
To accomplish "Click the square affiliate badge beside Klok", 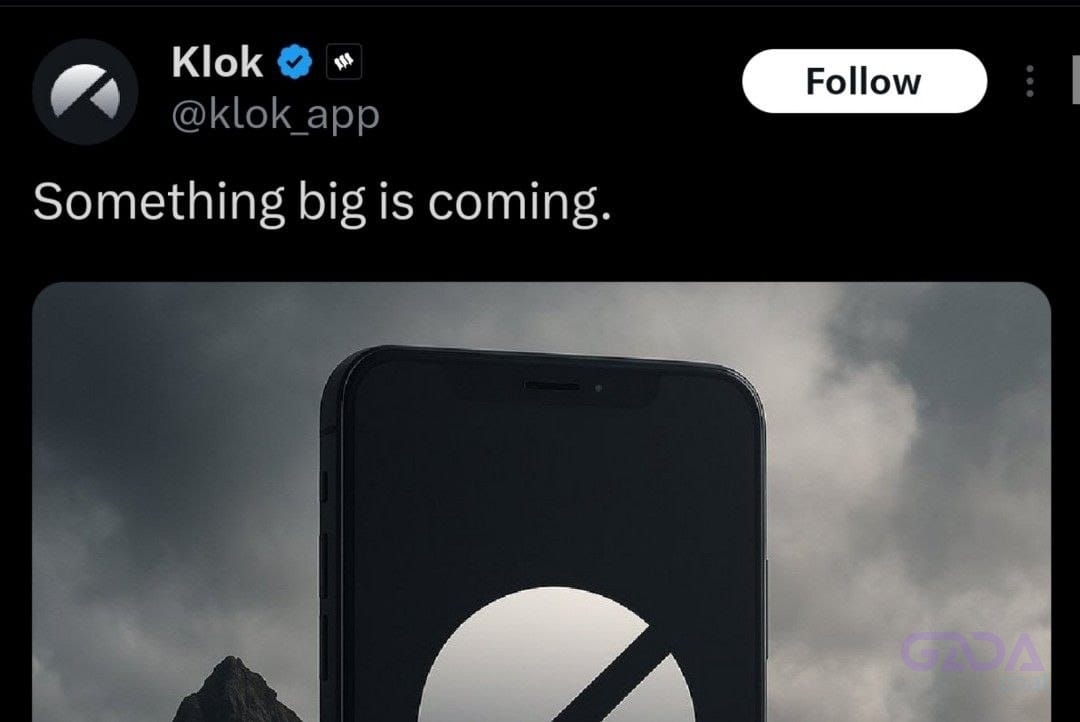I will point(344,62).
